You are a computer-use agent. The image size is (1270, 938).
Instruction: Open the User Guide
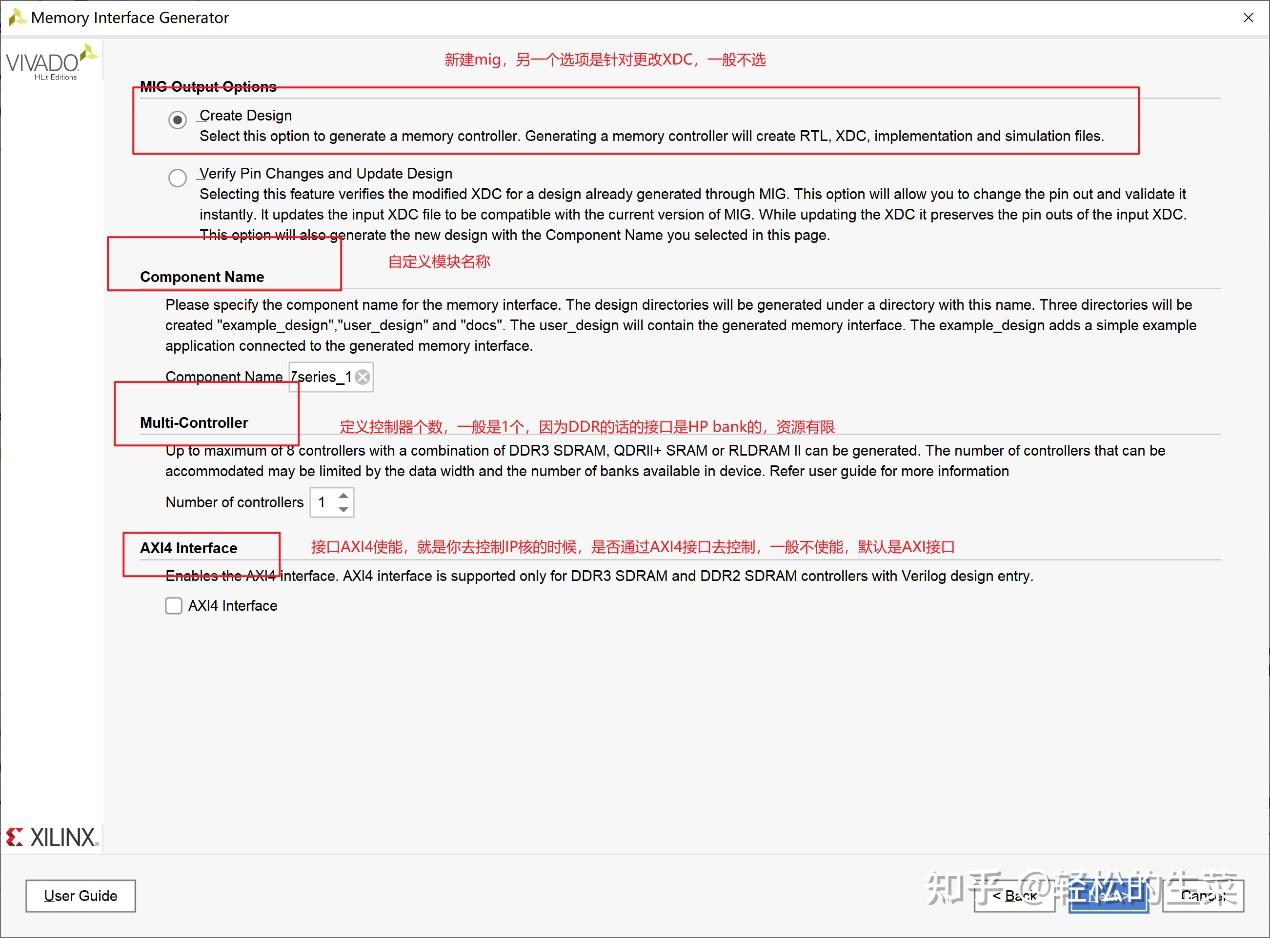(81, 896)
